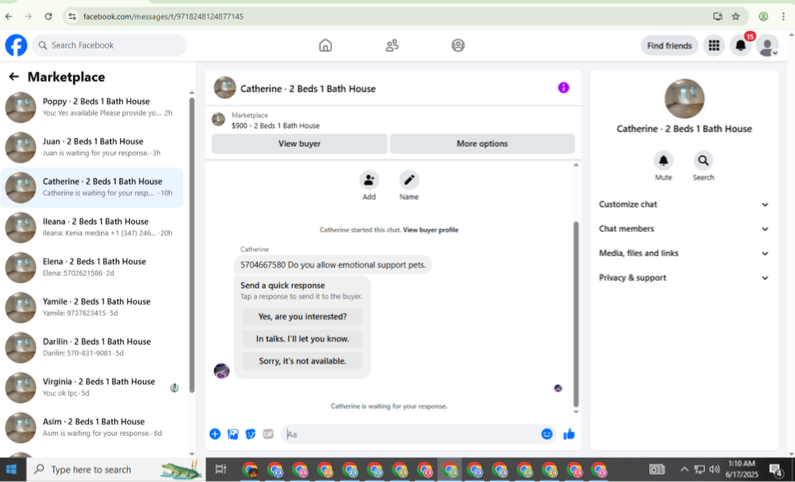Click the browser address bar URL
The image size is (795, 482).
[163, 16]
